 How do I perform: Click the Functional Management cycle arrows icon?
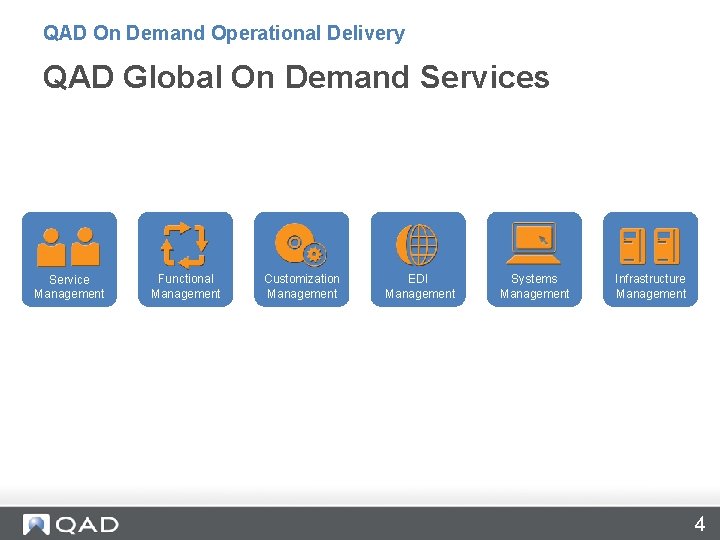tap(185, 245)
